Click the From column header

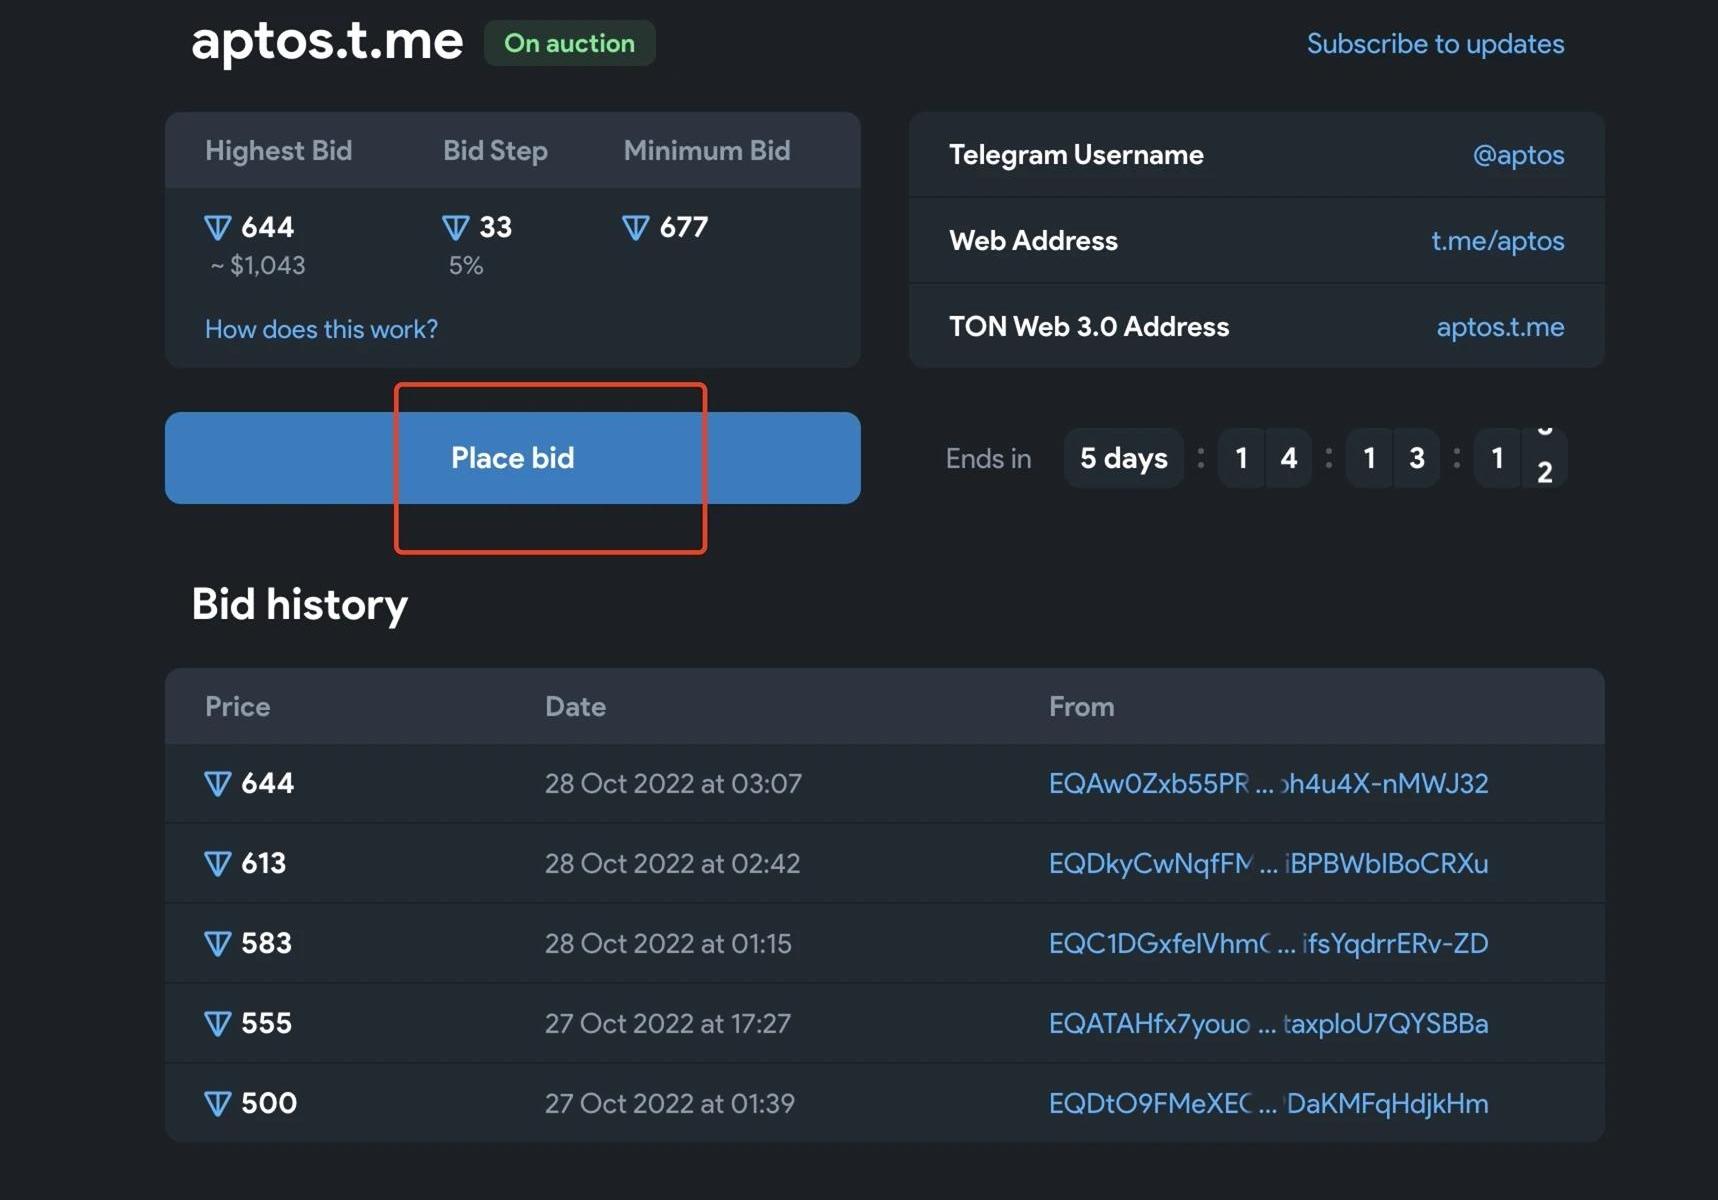click(x=1081, y=707)
